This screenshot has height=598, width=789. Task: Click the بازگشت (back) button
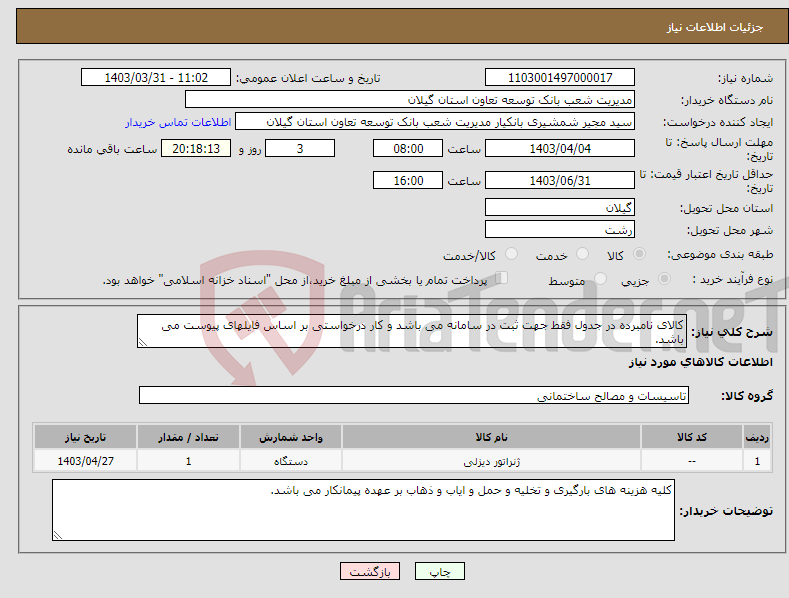370,571
